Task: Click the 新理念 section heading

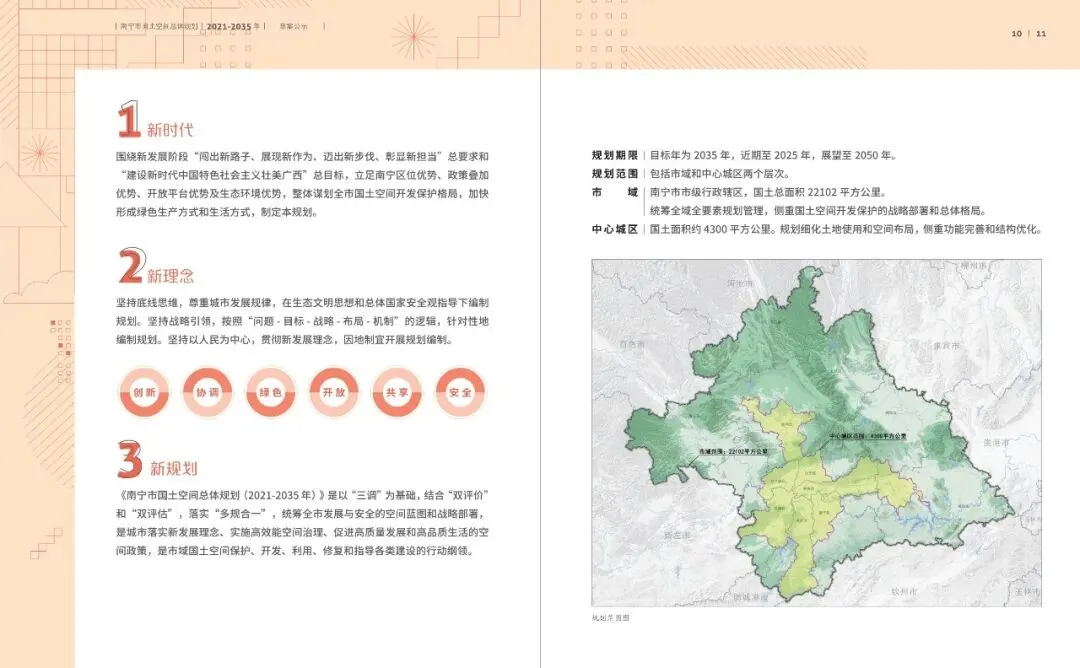Action: click(x=171, y=276)
